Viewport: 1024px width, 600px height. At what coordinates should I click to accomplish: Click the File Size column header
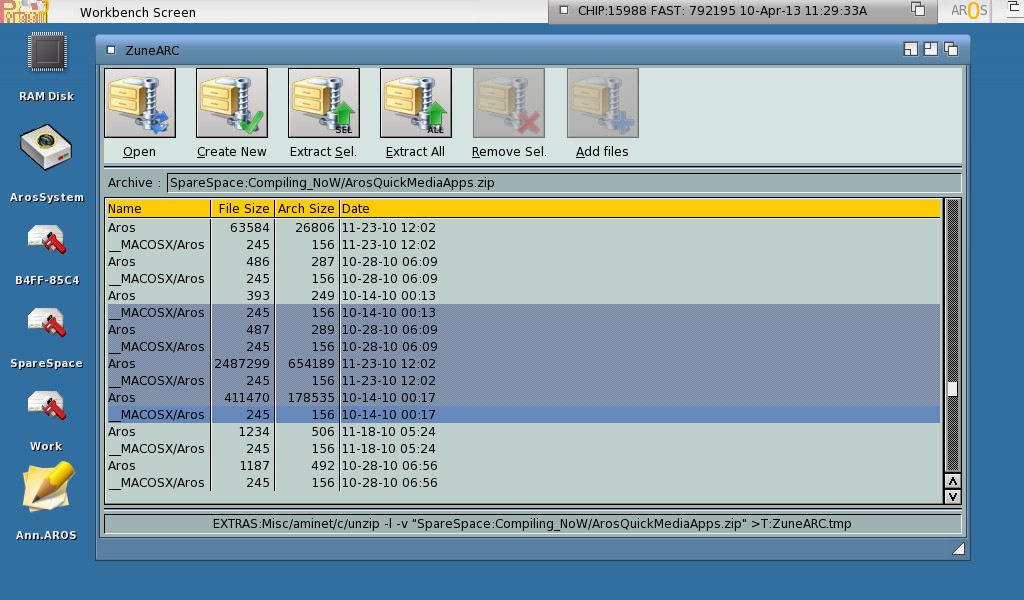[242, 209]
